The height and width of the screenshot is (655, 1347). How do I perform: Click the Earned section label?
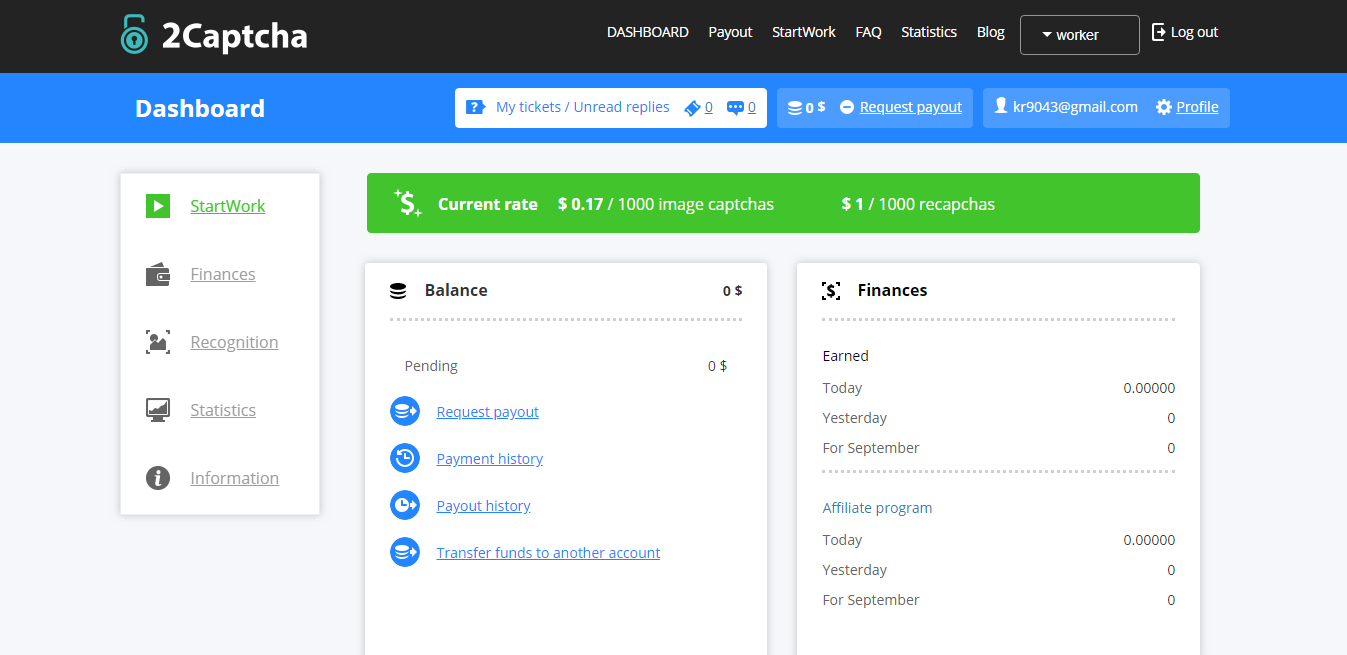tap(846, 356)
